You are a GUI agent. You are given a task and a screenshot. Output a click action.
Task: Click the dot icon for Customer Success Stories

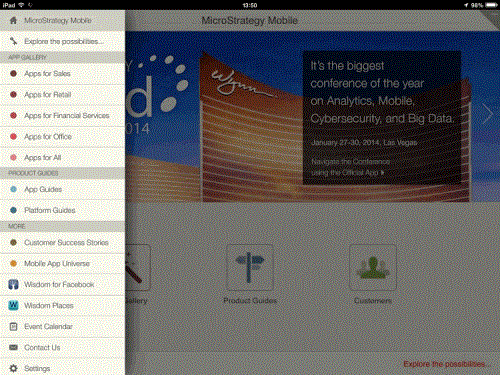point(13,242)
